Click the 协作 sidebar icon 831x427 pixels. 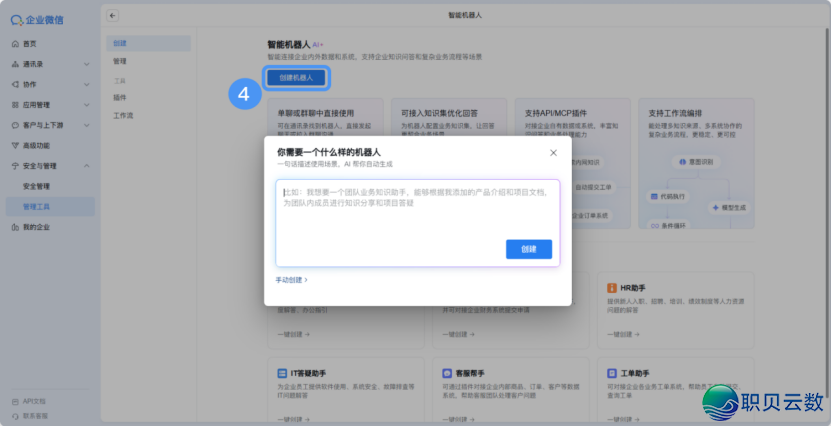[x=15, y=85]
